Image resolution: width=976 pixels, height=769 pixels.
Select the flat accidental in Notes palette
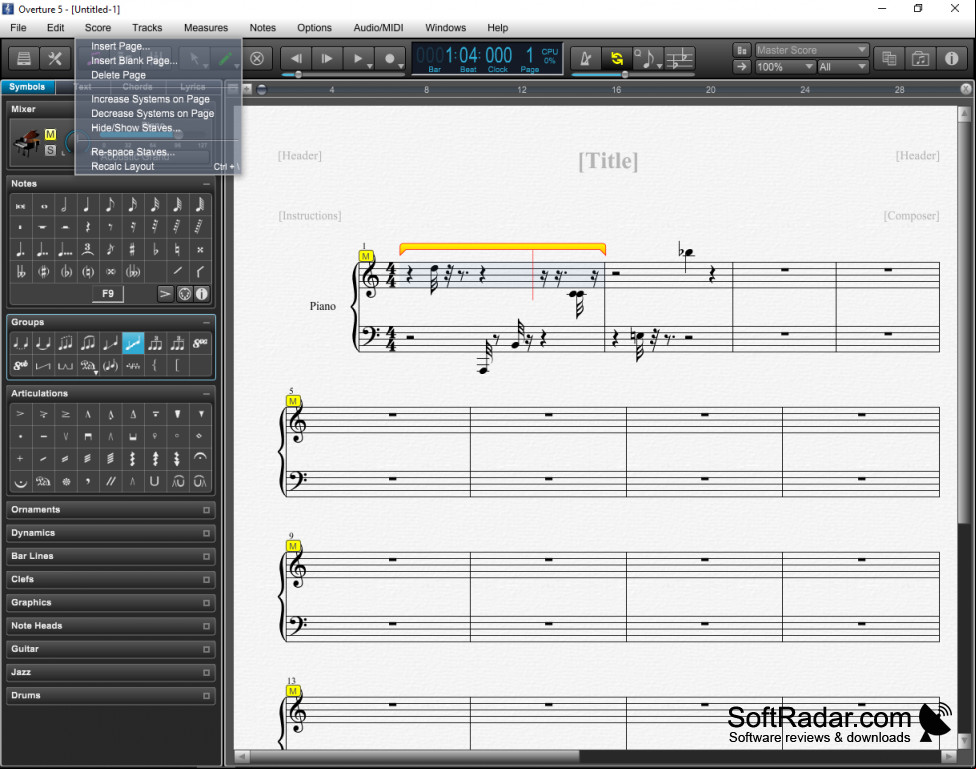pyautogui.click(x=155, y=250)
